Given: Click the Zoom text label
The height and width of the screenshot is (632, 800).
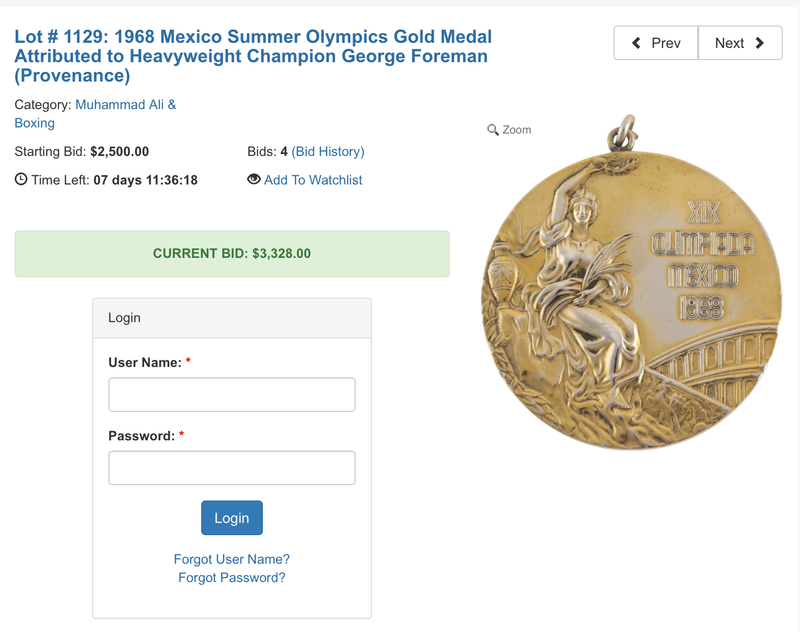Looking at the screenshot, I should pos(517,130).
